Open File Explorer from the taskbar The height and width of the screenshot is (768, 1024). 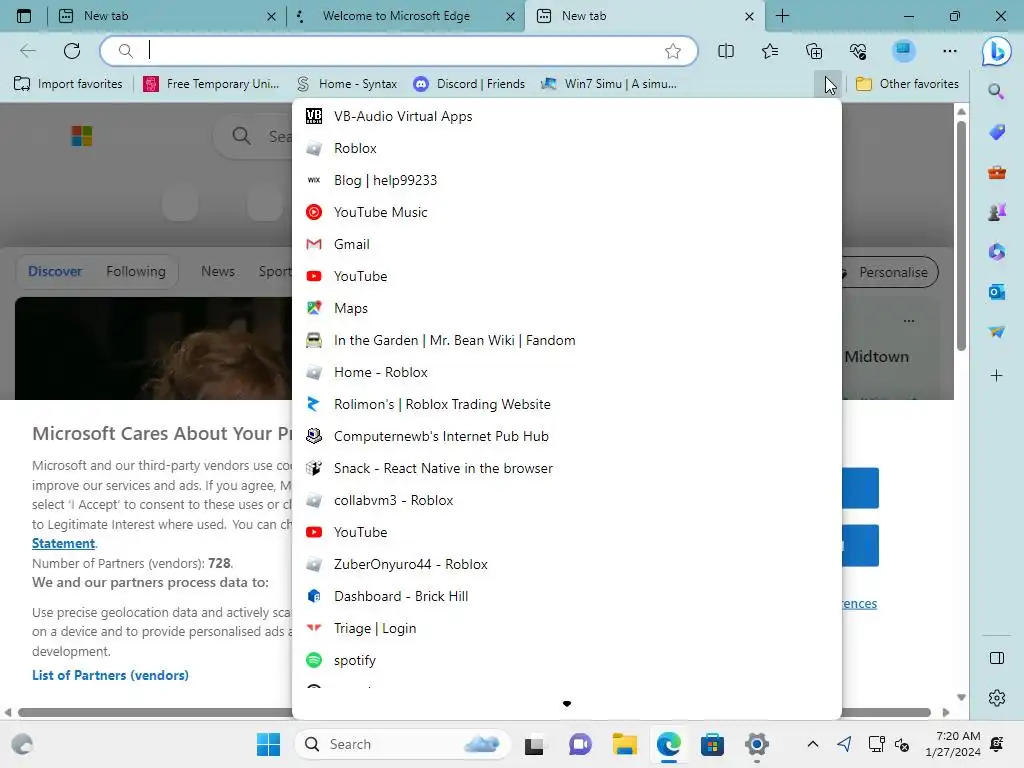point(624,744)
